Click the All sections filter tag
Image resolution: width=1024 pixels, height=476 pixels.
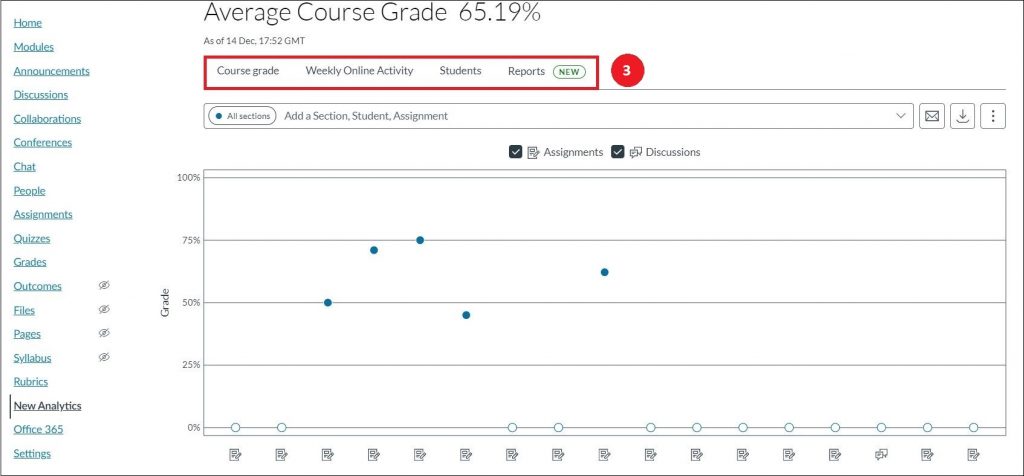[242, 116]
